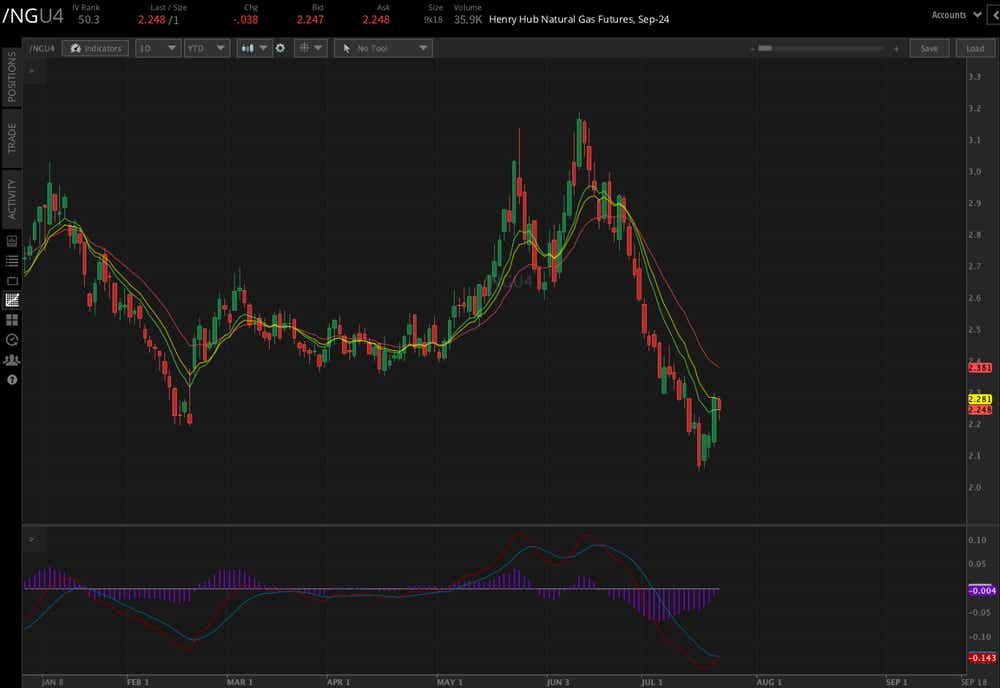Open chart settings via the gear icon

(280, 47)
